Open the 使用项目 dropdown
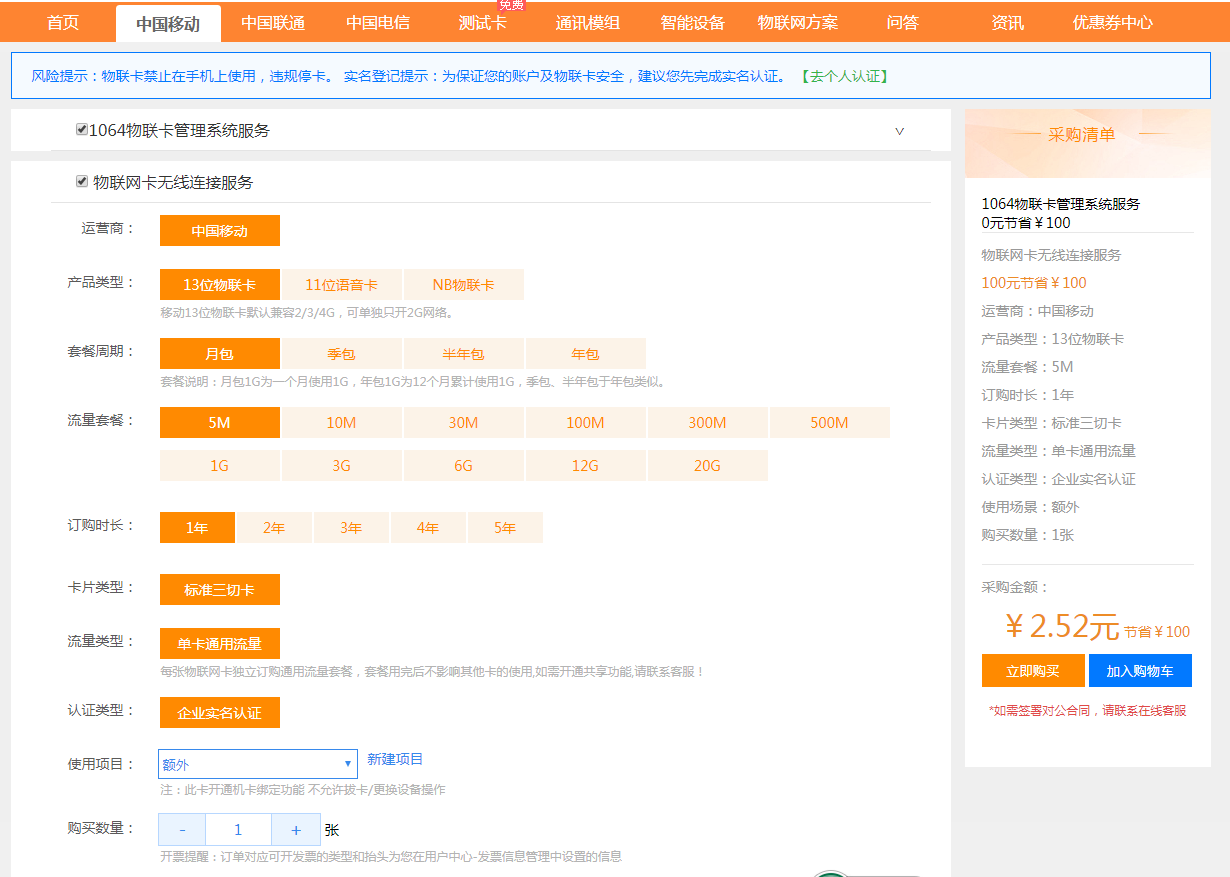 (257, 764)
